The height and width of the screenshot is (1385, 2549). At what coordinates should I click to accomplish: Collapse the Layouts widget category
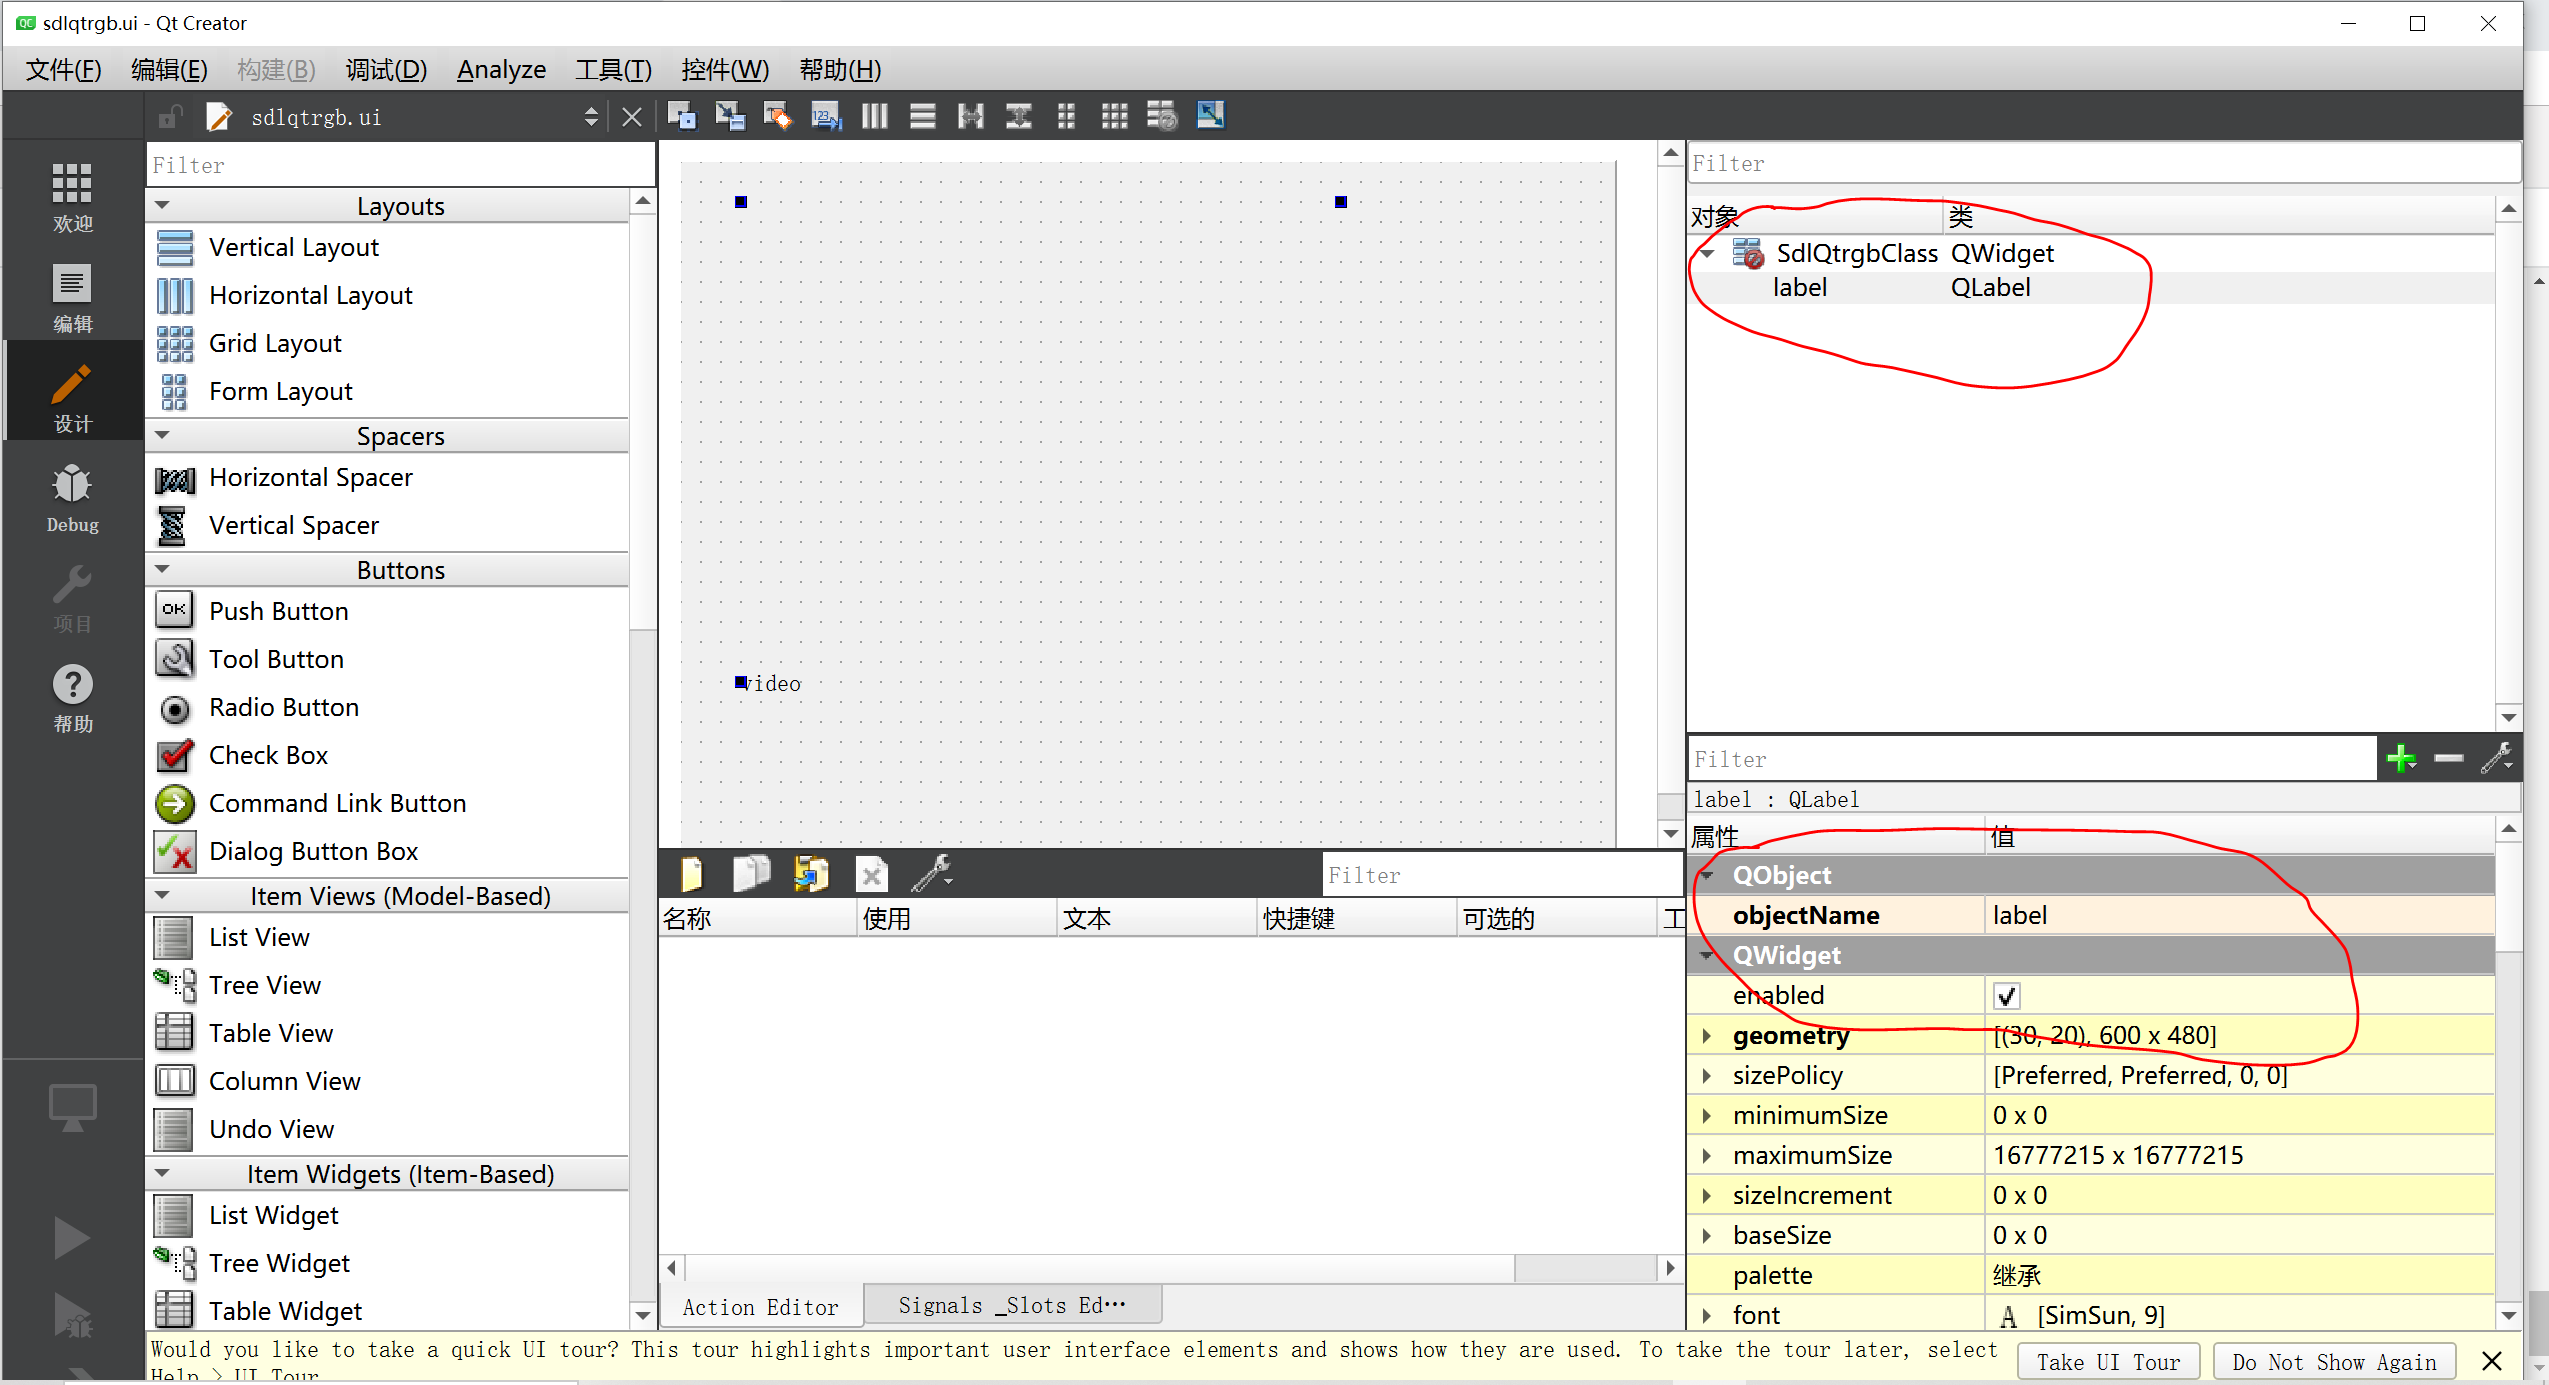pos(163,205)
